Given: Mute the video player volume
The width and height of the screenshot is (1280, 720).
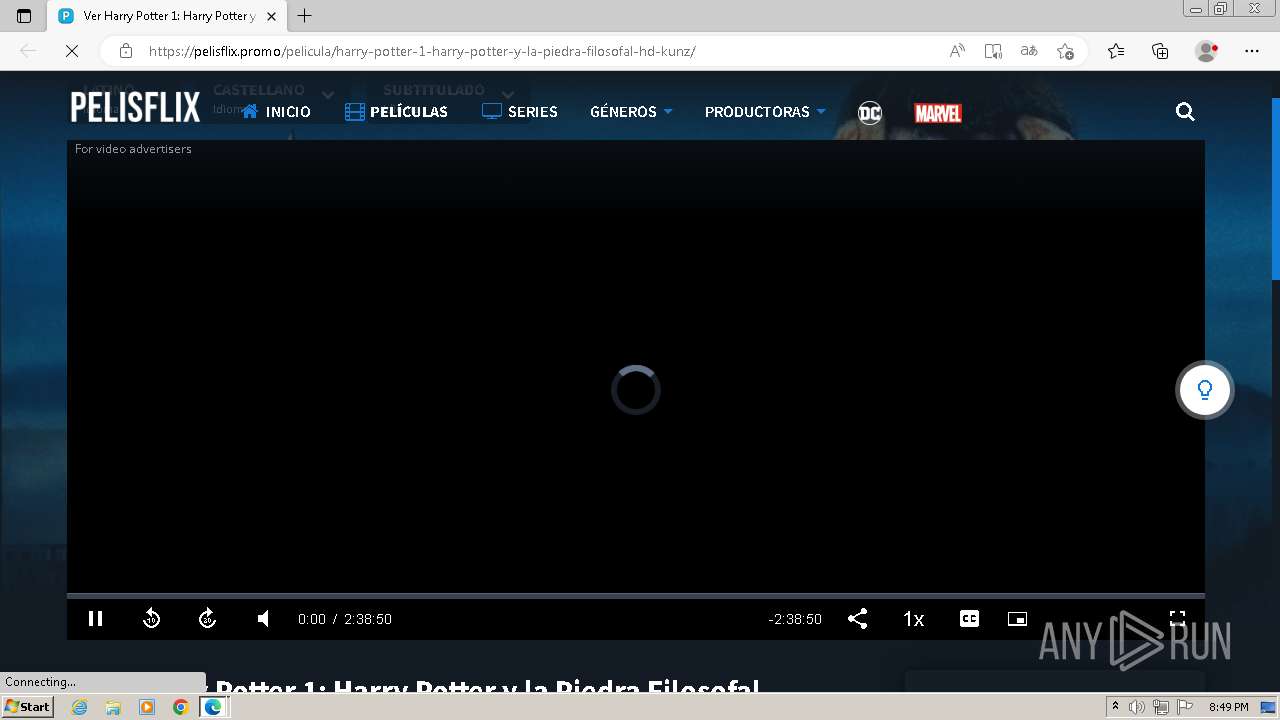Looking at the screenshot, I should tap(263, 619).
